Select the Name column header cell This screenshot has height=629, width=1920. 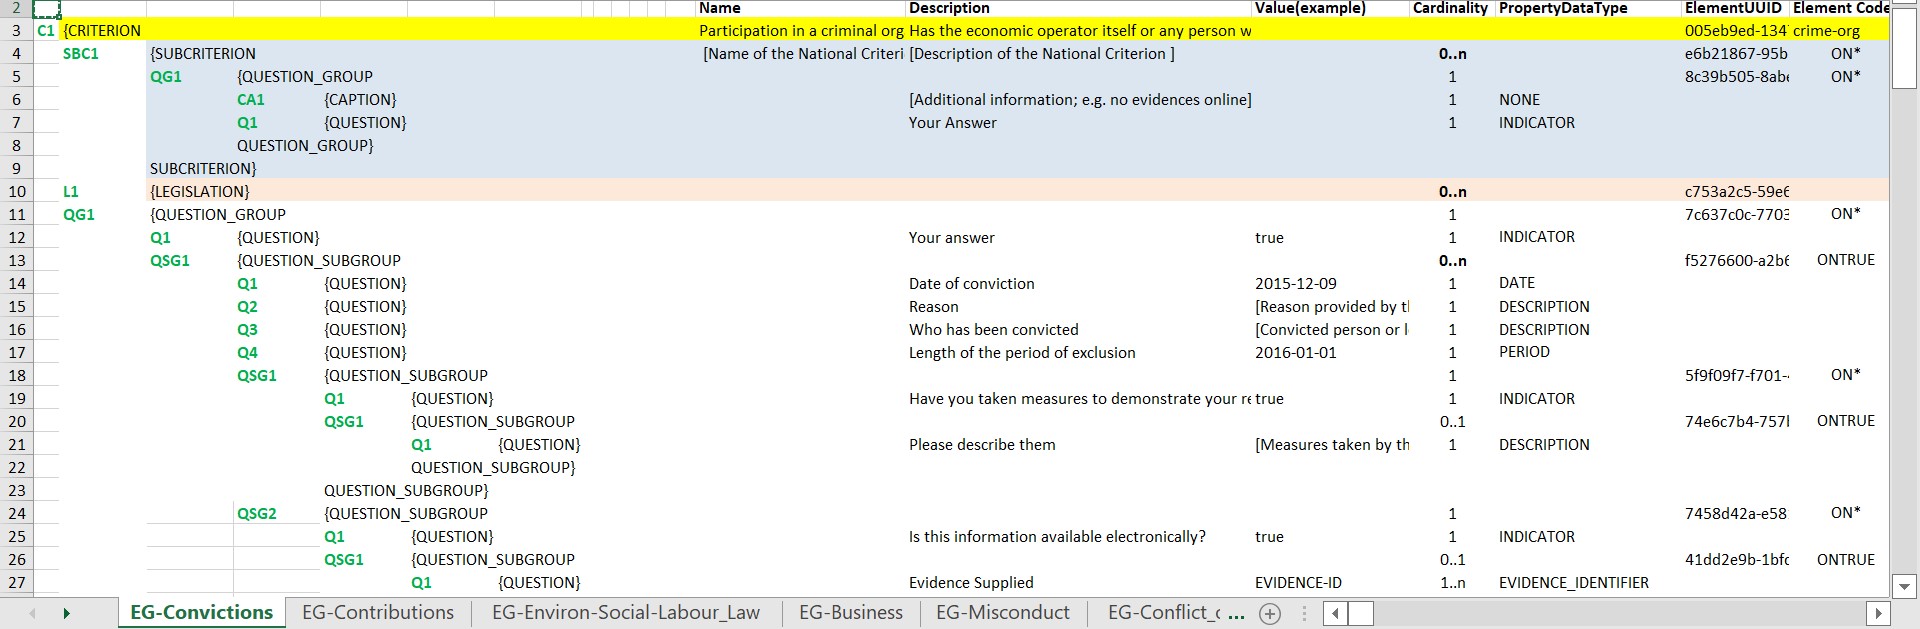800,8
